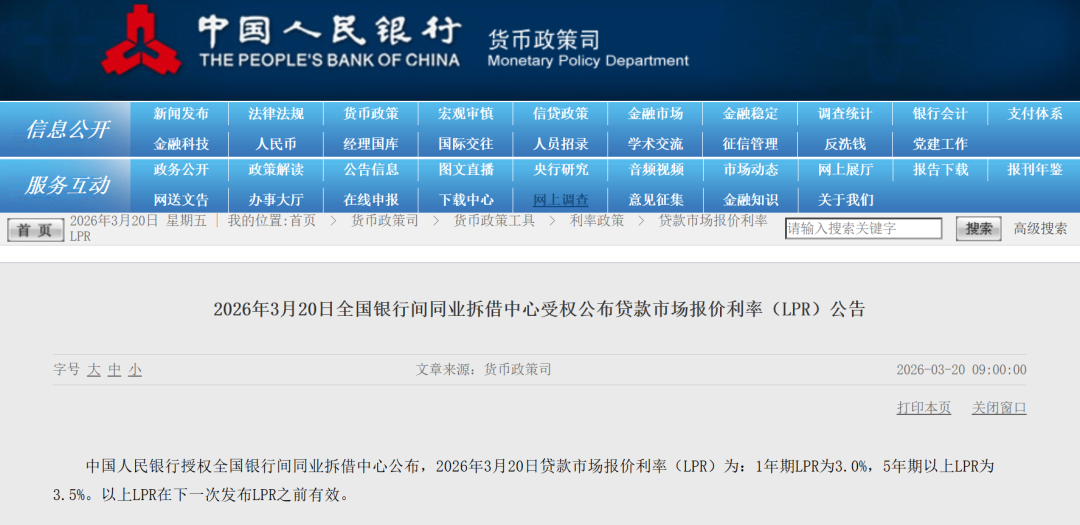Open the 新闻发布 menu item
The width and height of the screenshot is (1080, 525).
tap(181, 114)
